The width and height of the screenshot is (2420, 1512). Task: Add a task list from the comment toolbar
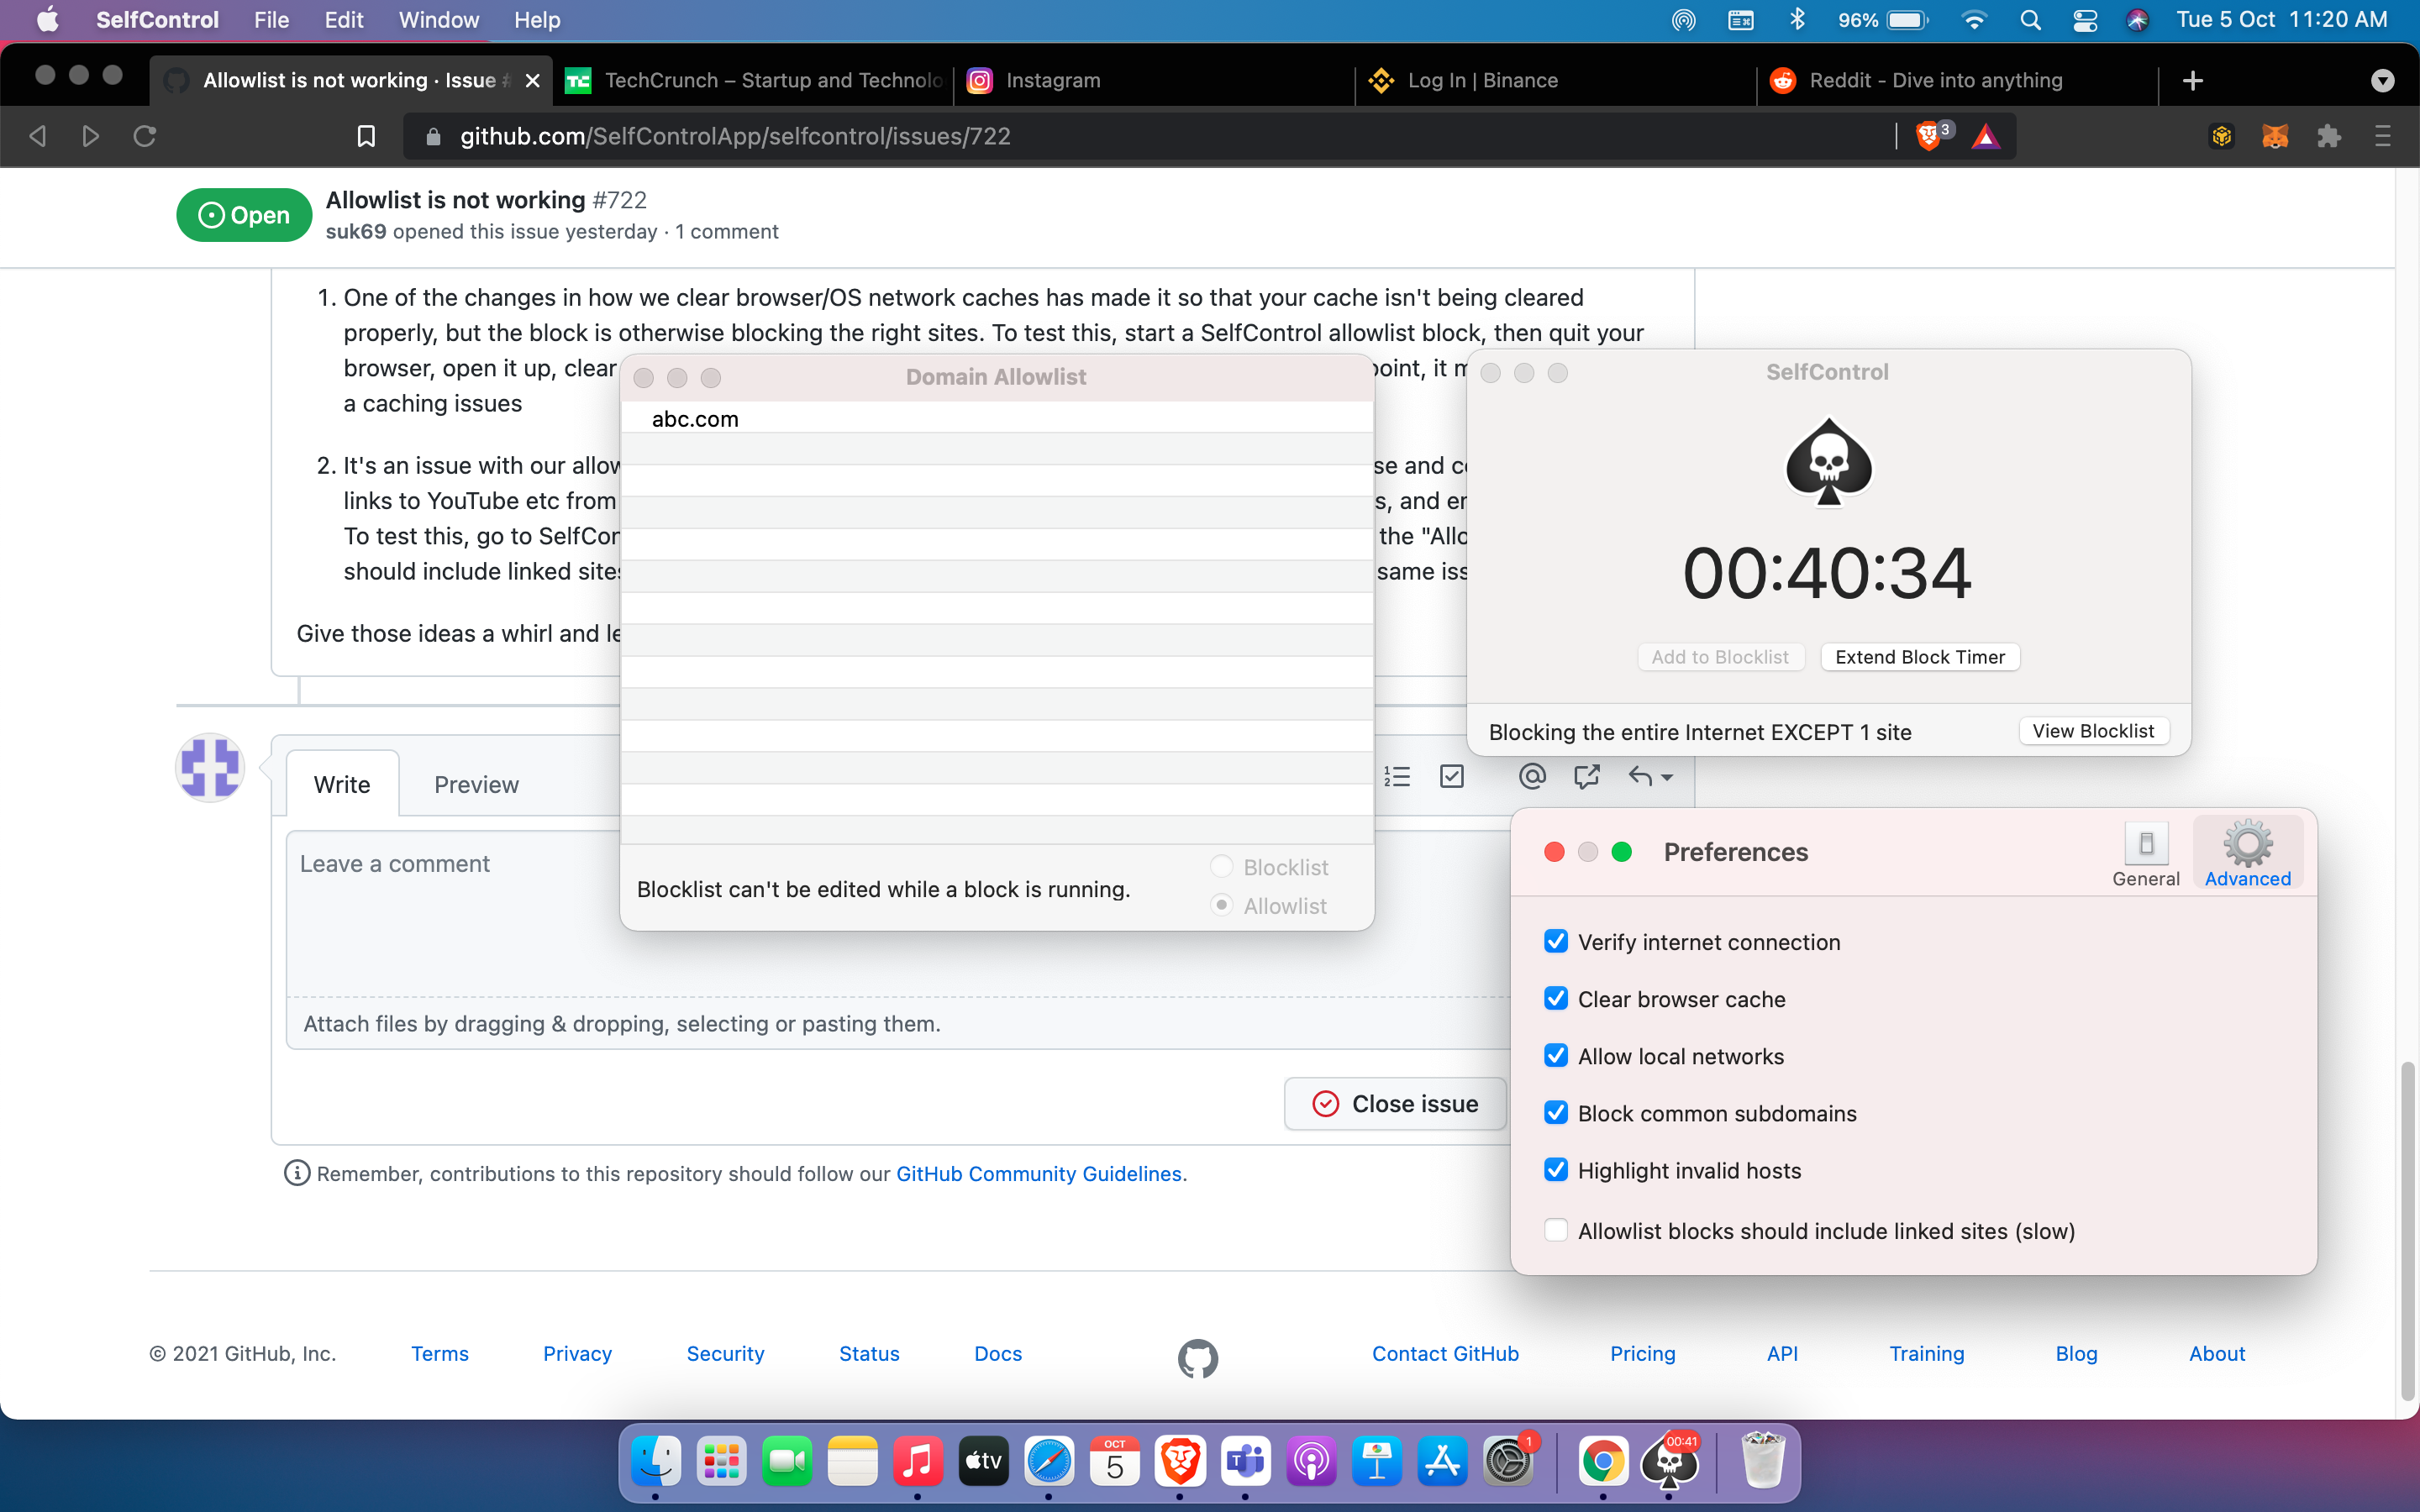tap(1452, 776)
